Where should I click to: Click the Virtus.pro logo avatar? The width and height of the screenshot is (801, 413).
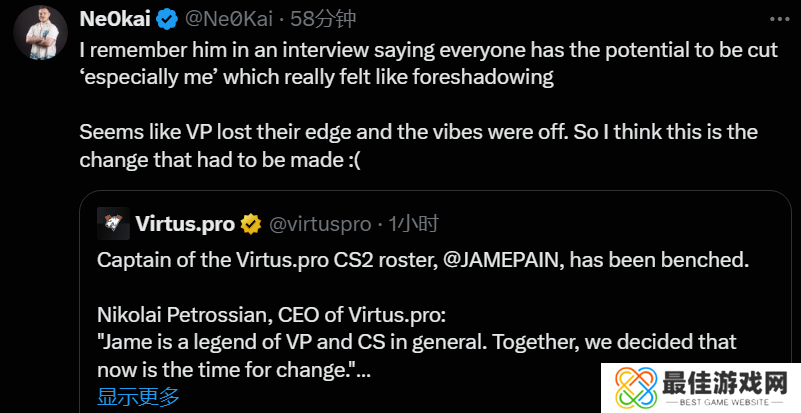click(x=115, y=224)
